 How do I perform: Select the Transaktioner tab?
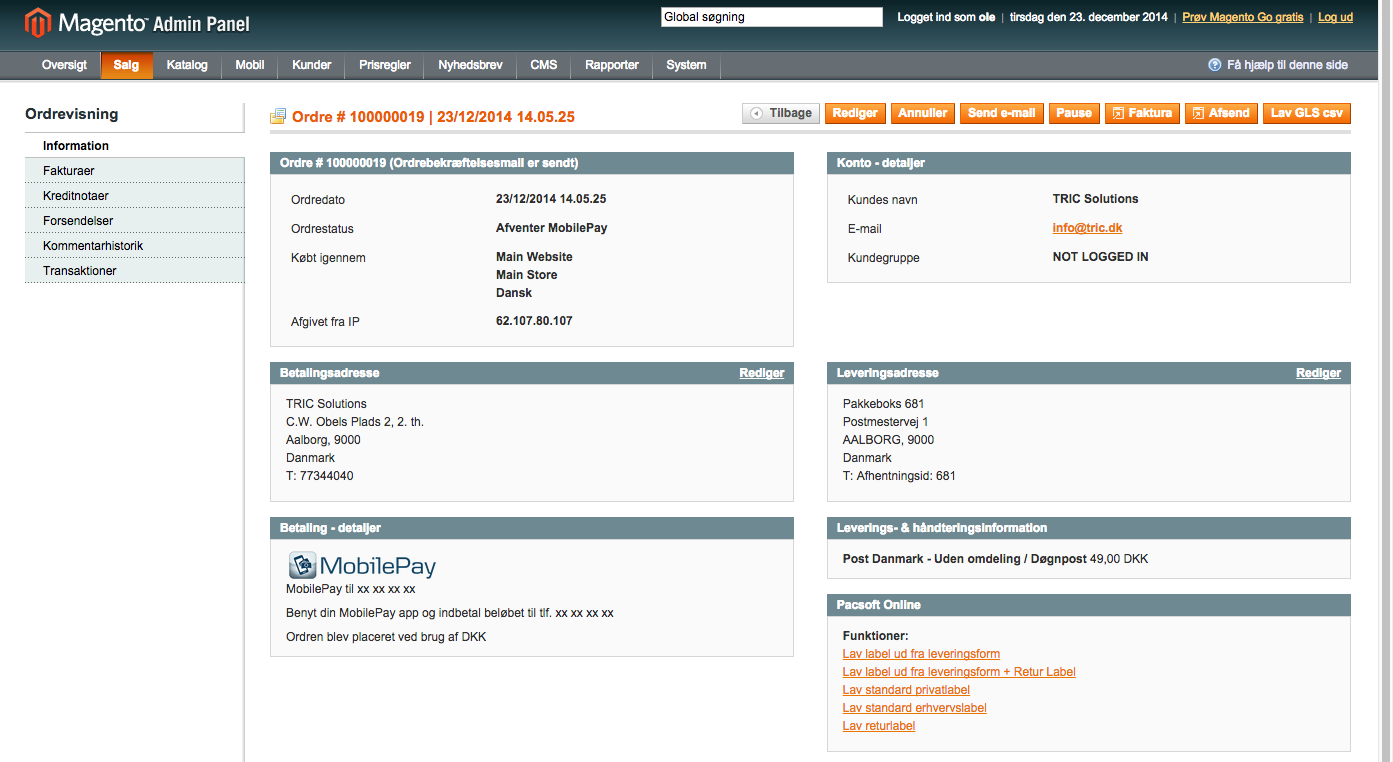pyautogui.click(x=80, y=271)
